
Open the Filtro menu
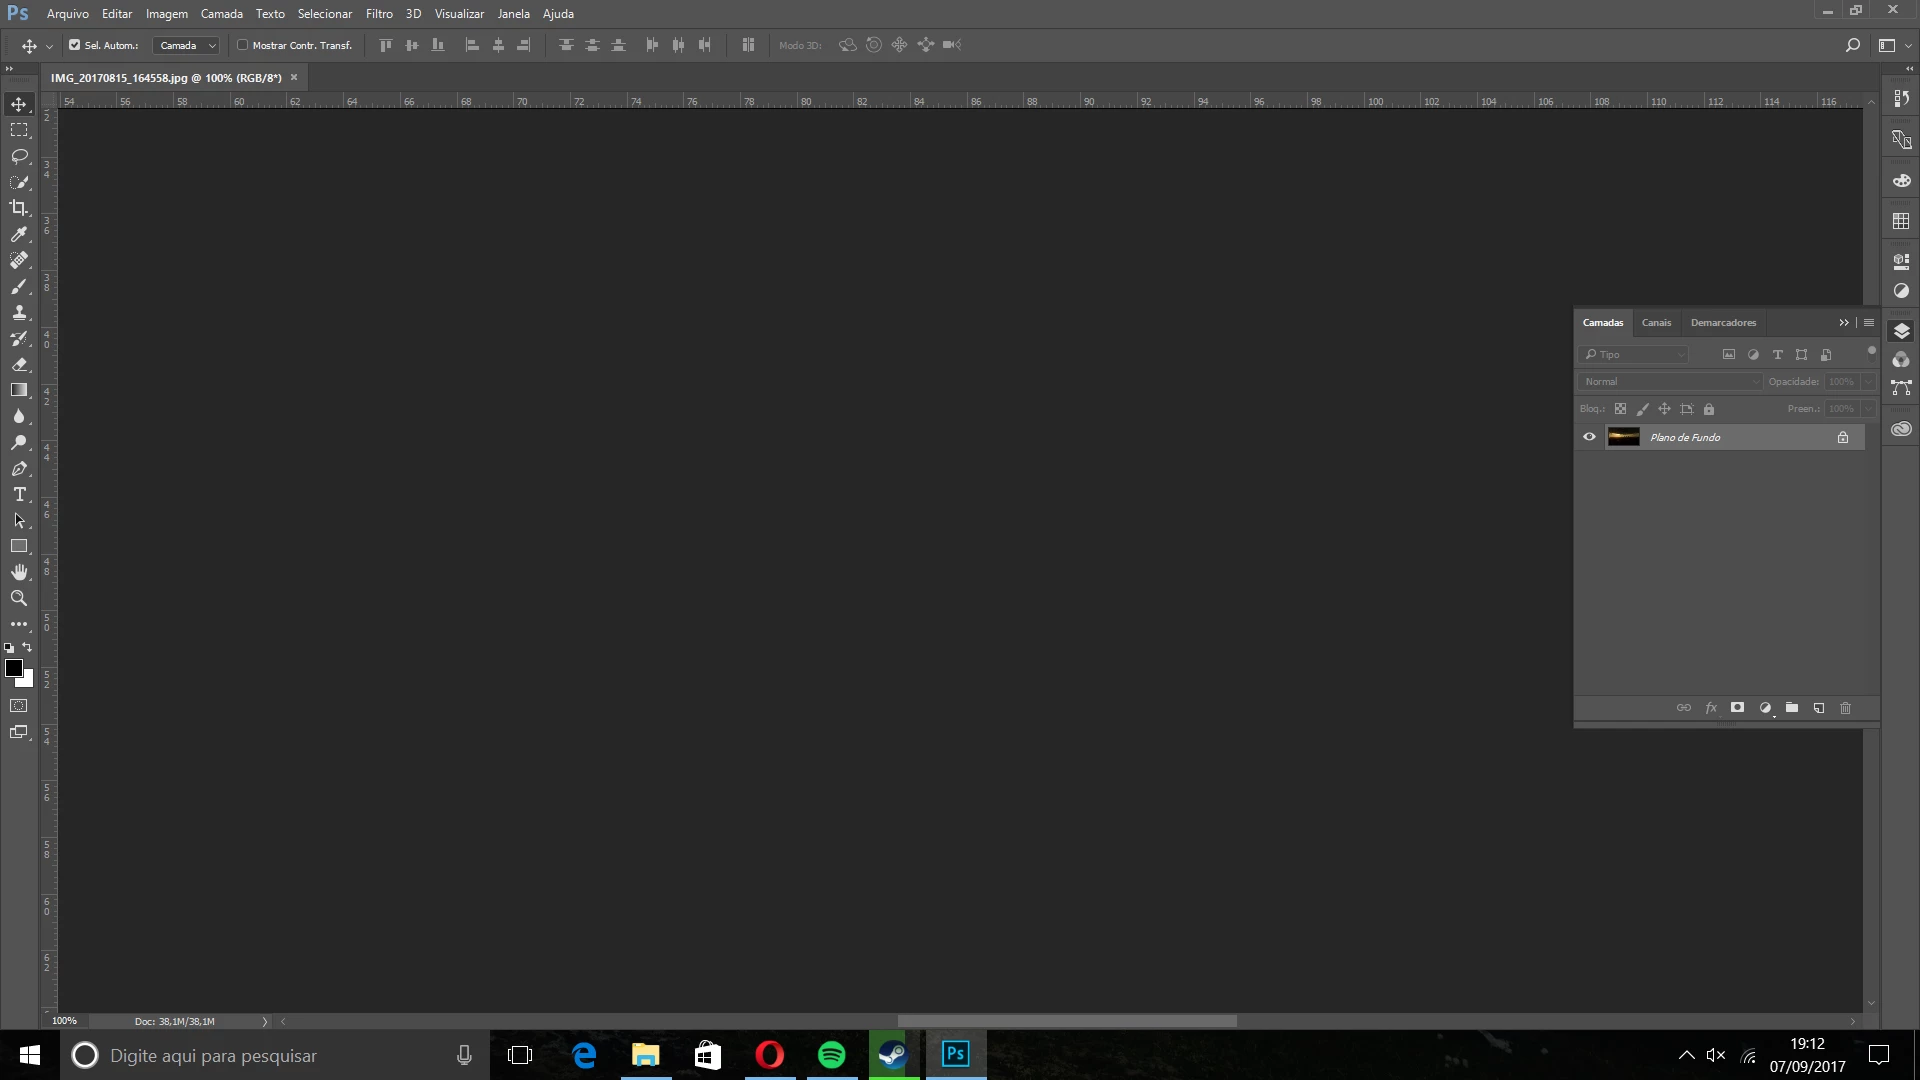coord(379,14)
